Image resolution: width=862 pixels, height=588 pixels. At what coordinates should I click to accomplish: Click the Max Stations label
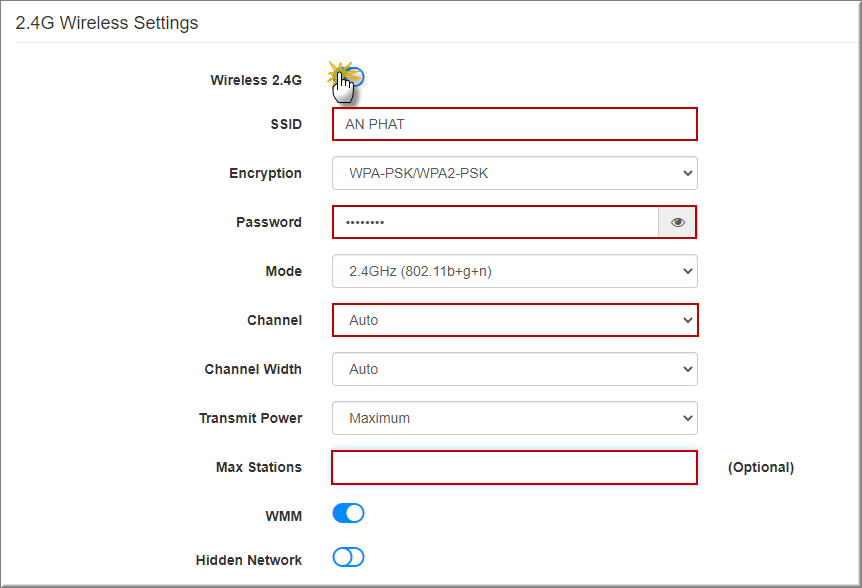tap(258, 467)
